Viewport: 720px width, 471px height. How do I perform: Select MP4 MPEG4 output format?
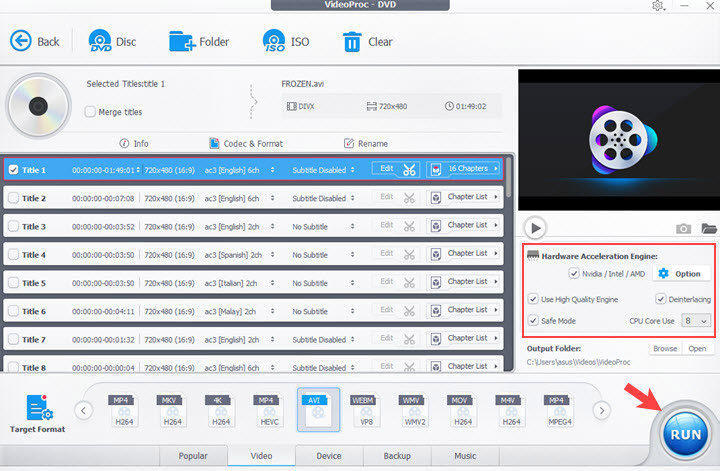pos(560,410)
